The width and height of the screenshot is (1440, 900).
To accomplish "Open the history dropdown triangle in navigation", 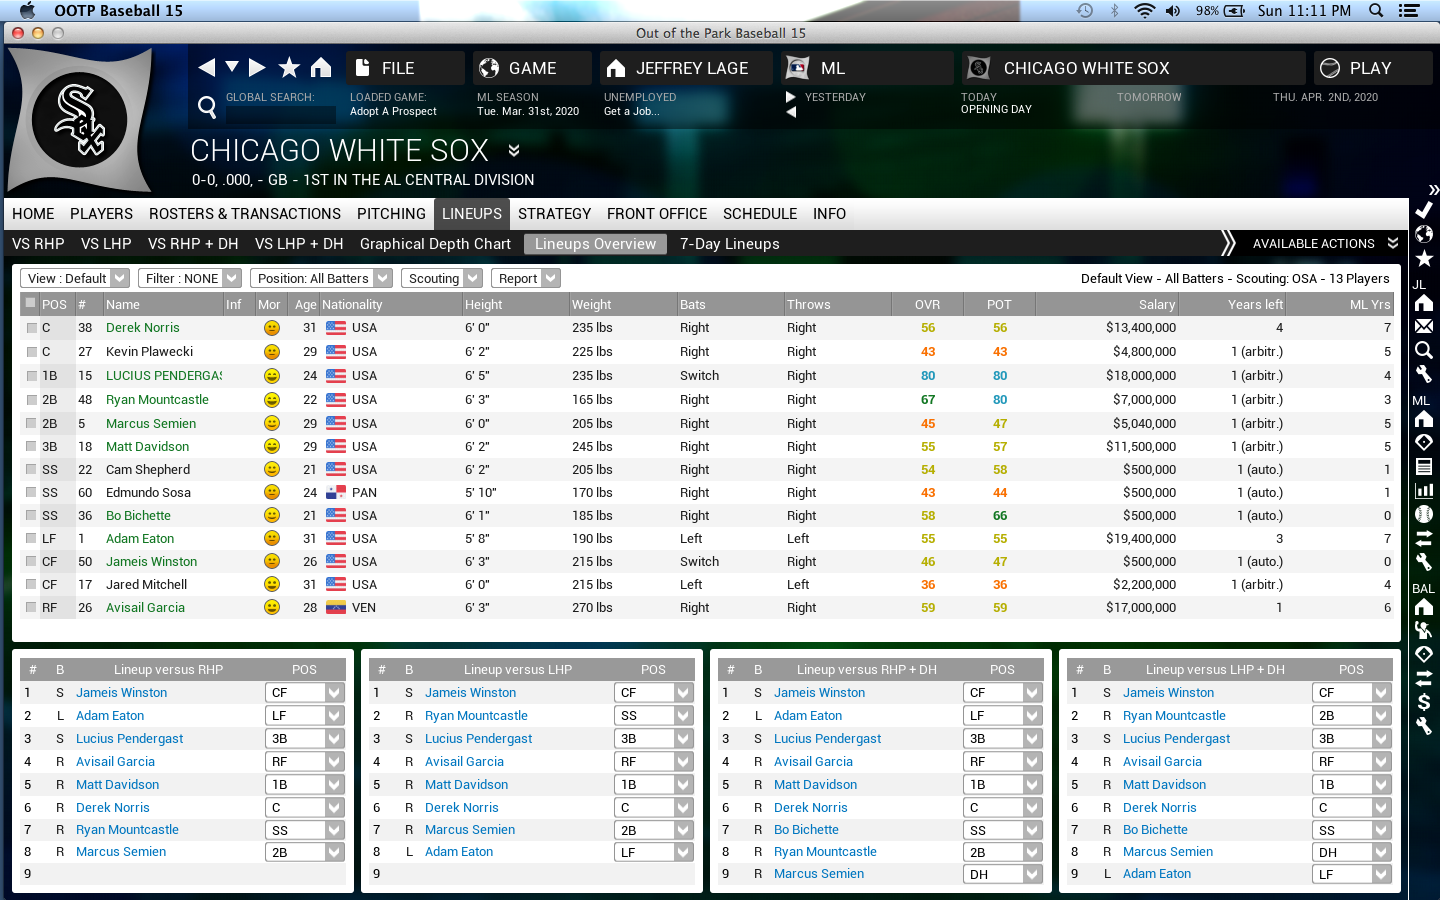I will point(232,67).
